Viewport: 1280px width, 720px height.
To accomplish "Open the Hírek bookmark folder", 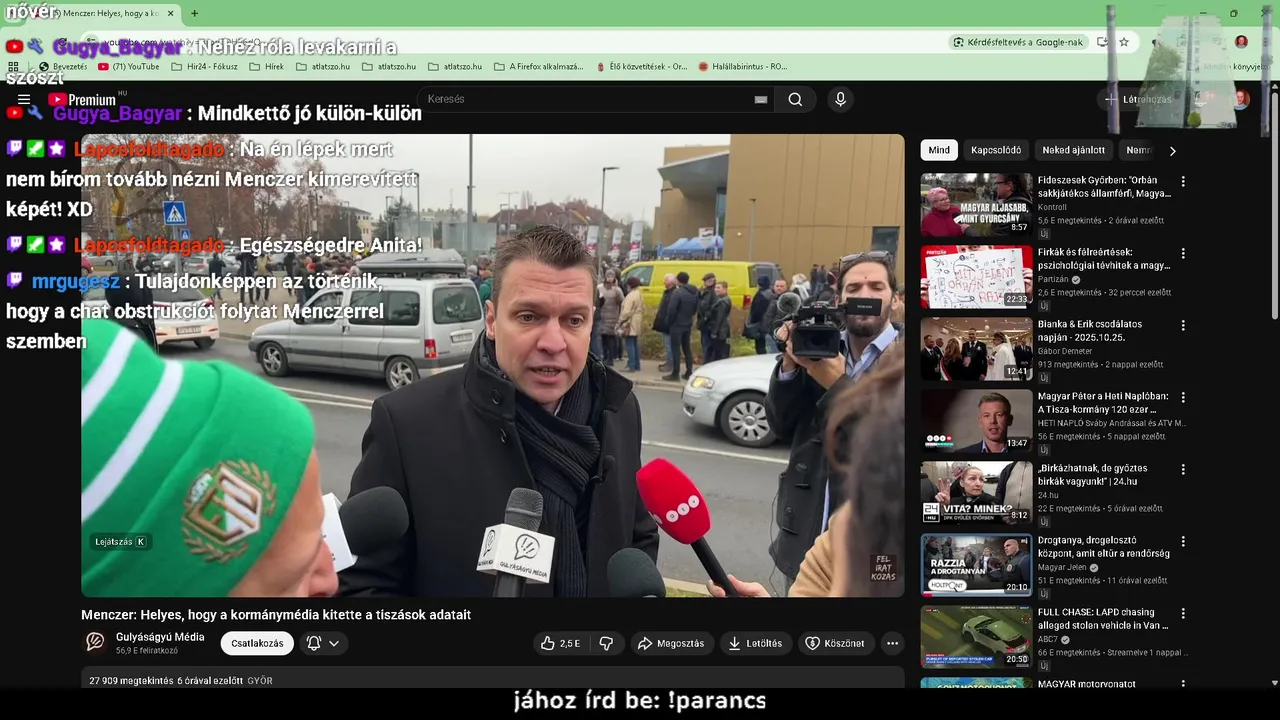I will pos(266,66).
